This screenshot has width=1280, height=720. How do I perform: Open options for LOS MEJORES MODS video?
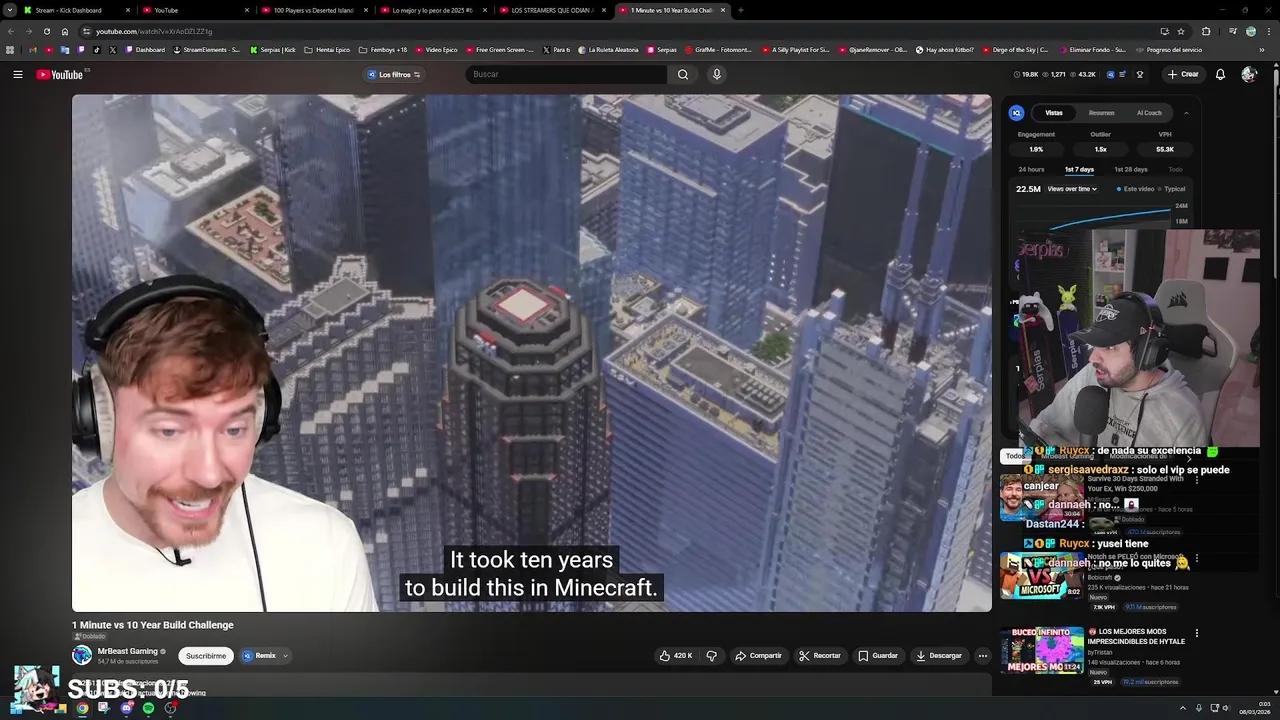click(1196, 633)
